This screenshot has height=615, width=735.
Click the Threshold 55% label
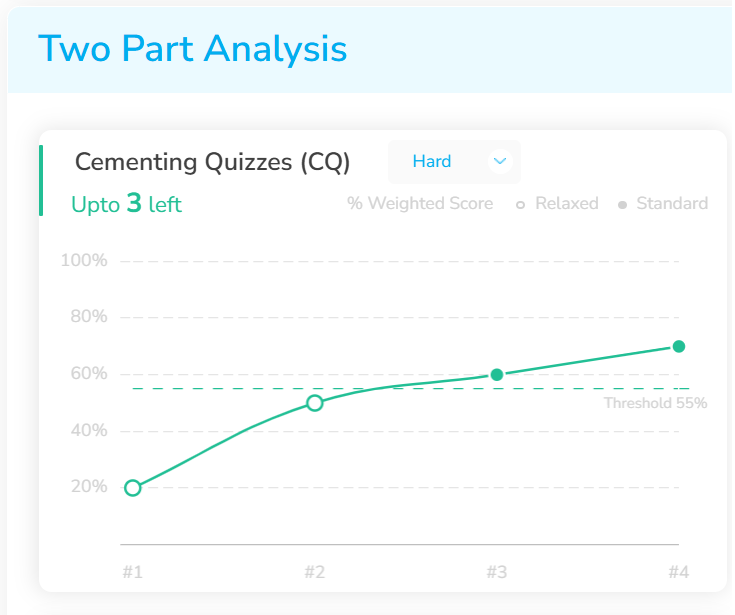655,403
